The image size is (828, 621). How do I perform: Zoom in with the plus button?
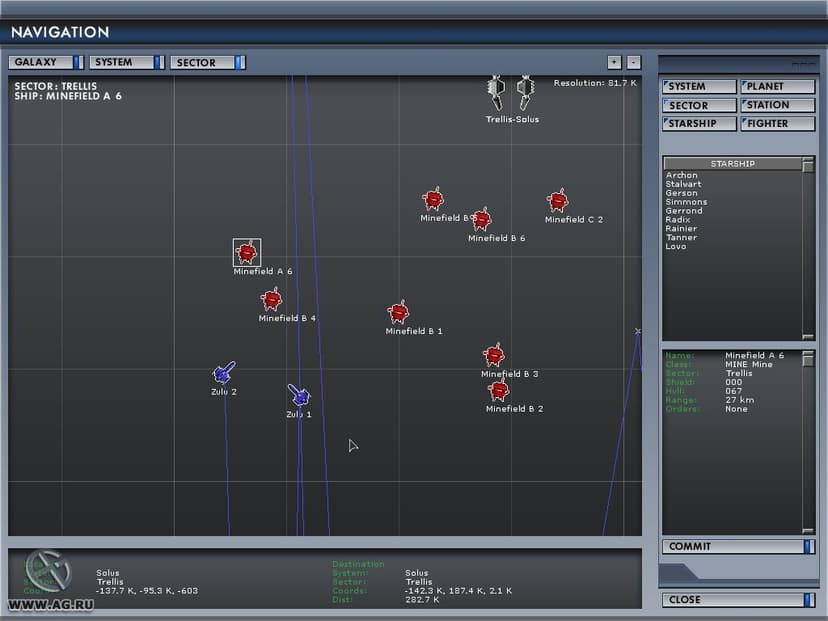[614, 62]
